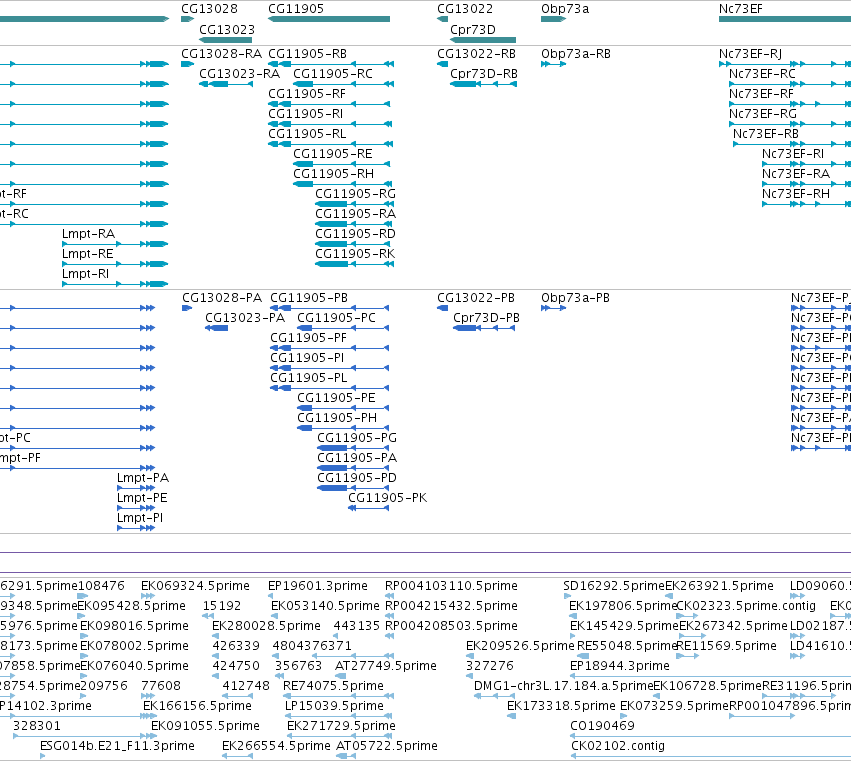Click contig CK02102.contig

click(x=618, y=746)
